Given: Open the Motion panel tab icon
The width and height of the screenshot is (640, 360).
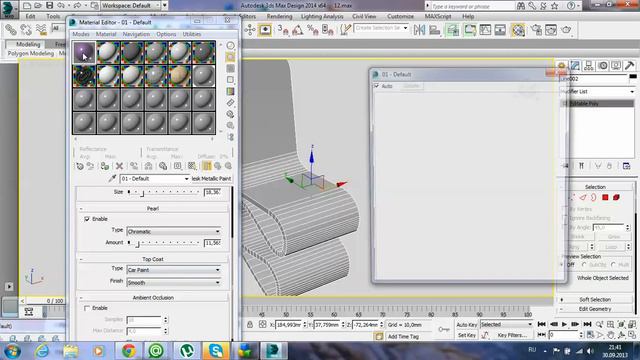Looking at the screenshot, I should [602, 65].
